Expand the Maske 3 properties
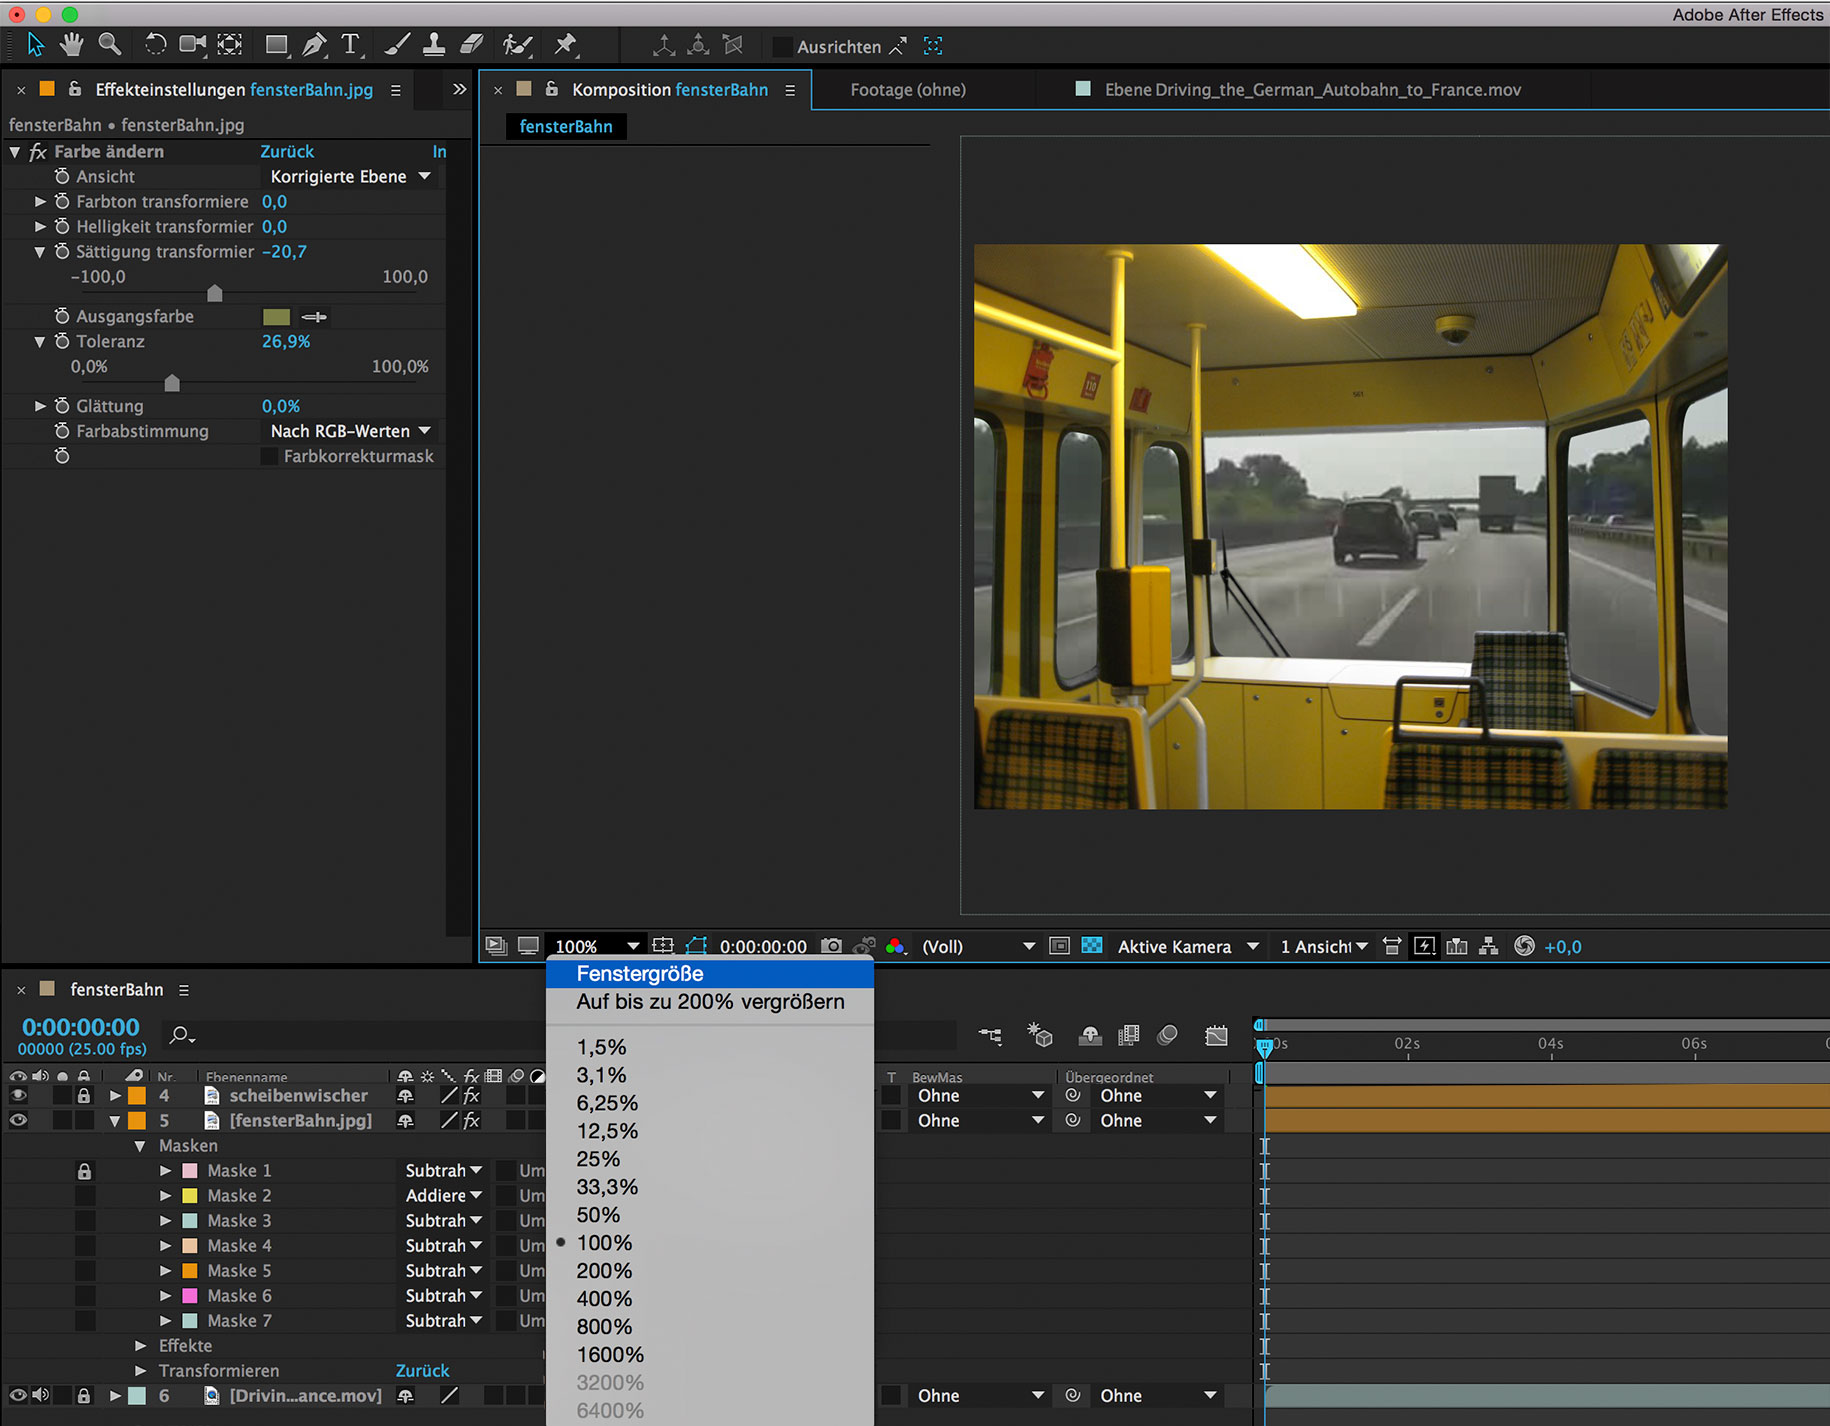The image size is (1830, 1426). 166,1221
